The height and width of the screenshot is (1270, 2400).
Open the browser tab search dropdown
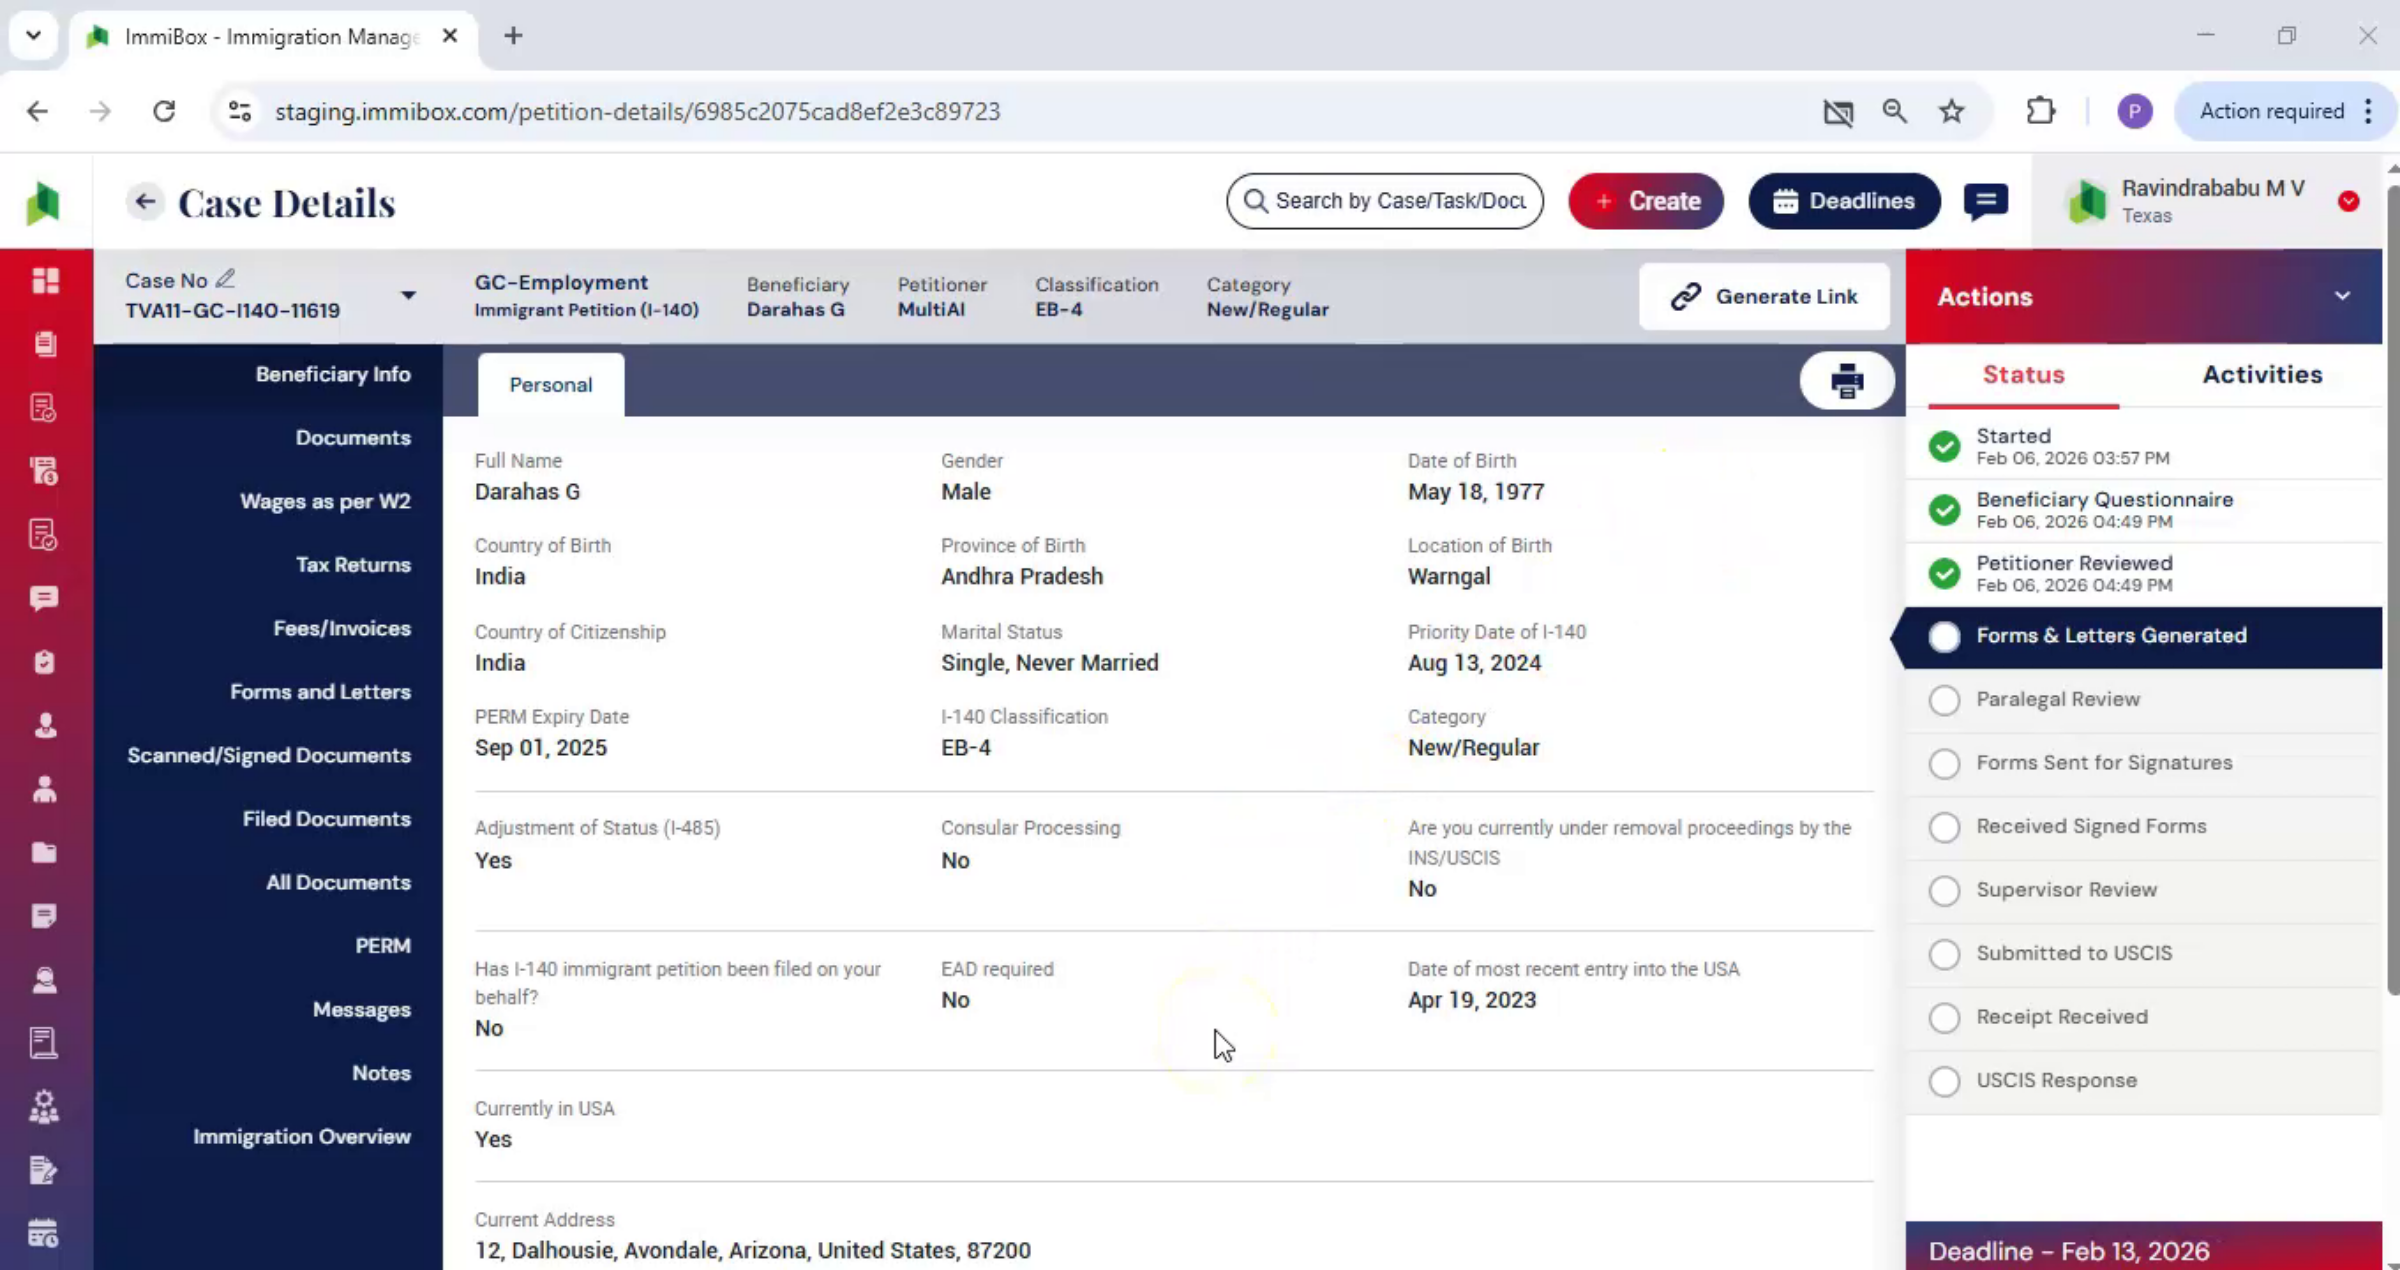pos(33,36)
